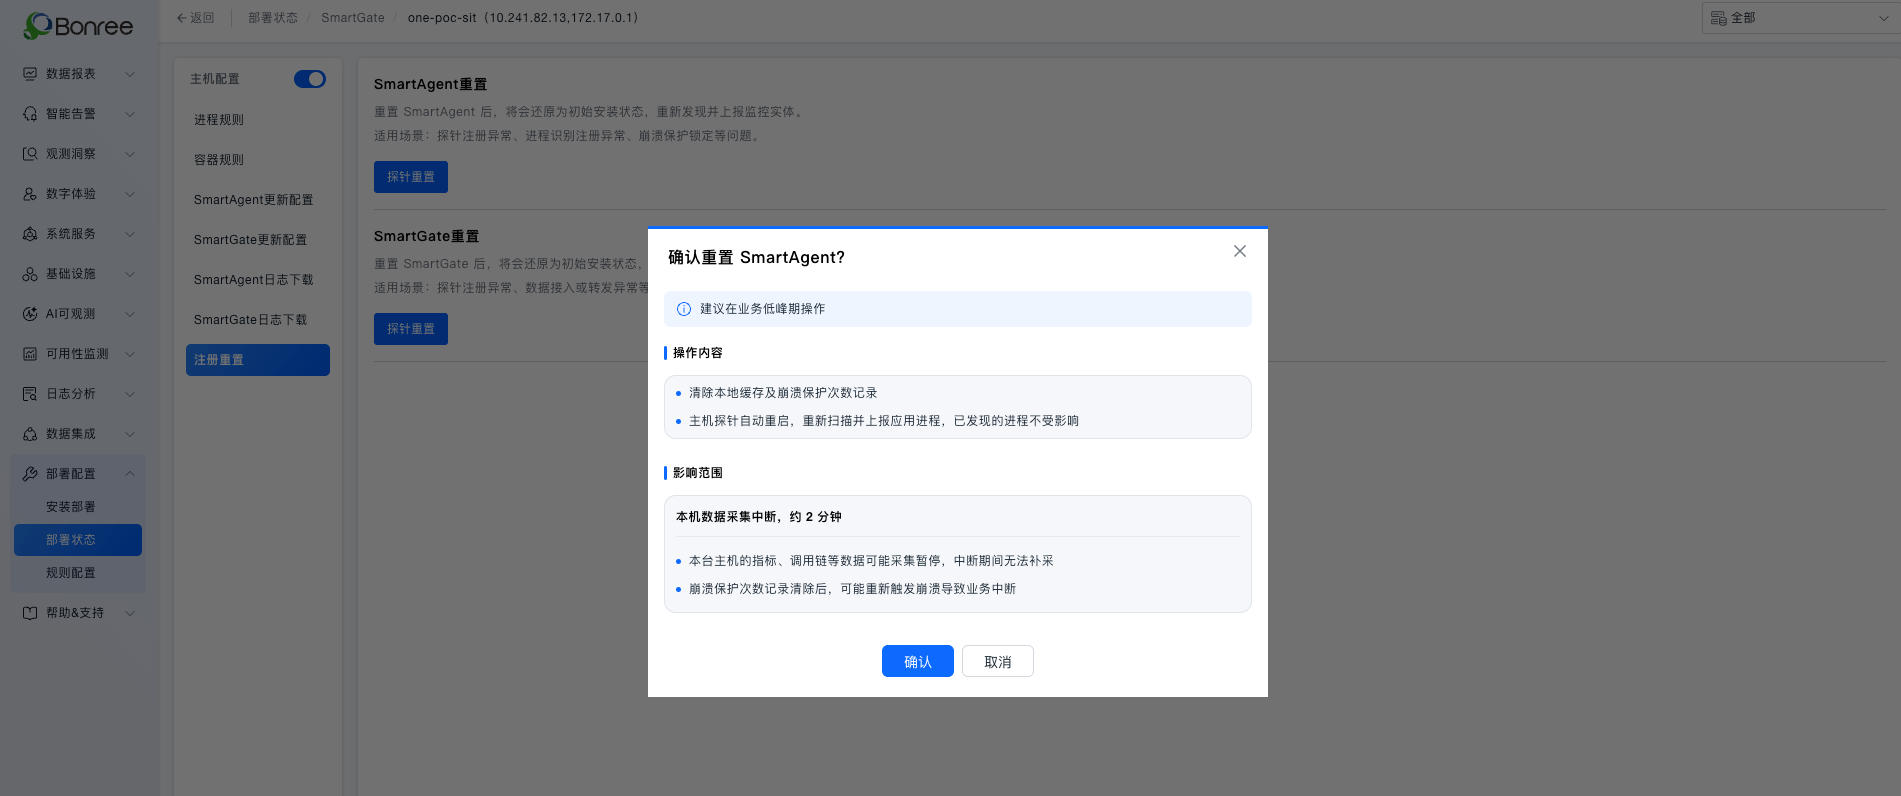Screen dimensions: 1901x796
Task: Expand the 基础设施 menu chevron
Action: point(130,274)
